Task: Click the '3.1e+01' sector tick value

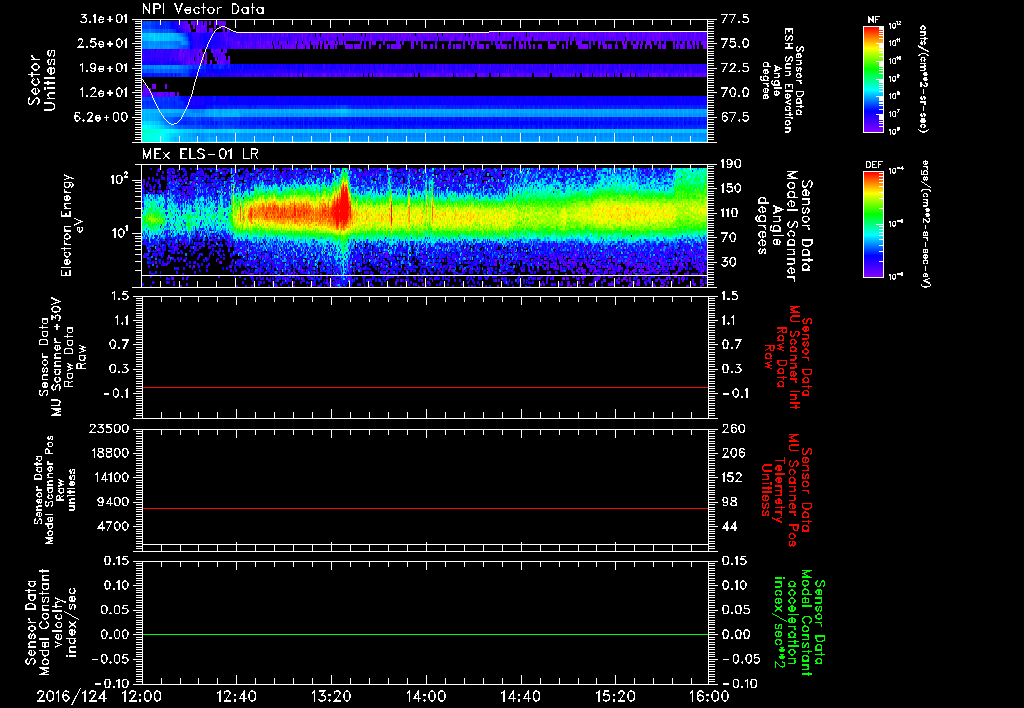Action: (x=104, y=18)
